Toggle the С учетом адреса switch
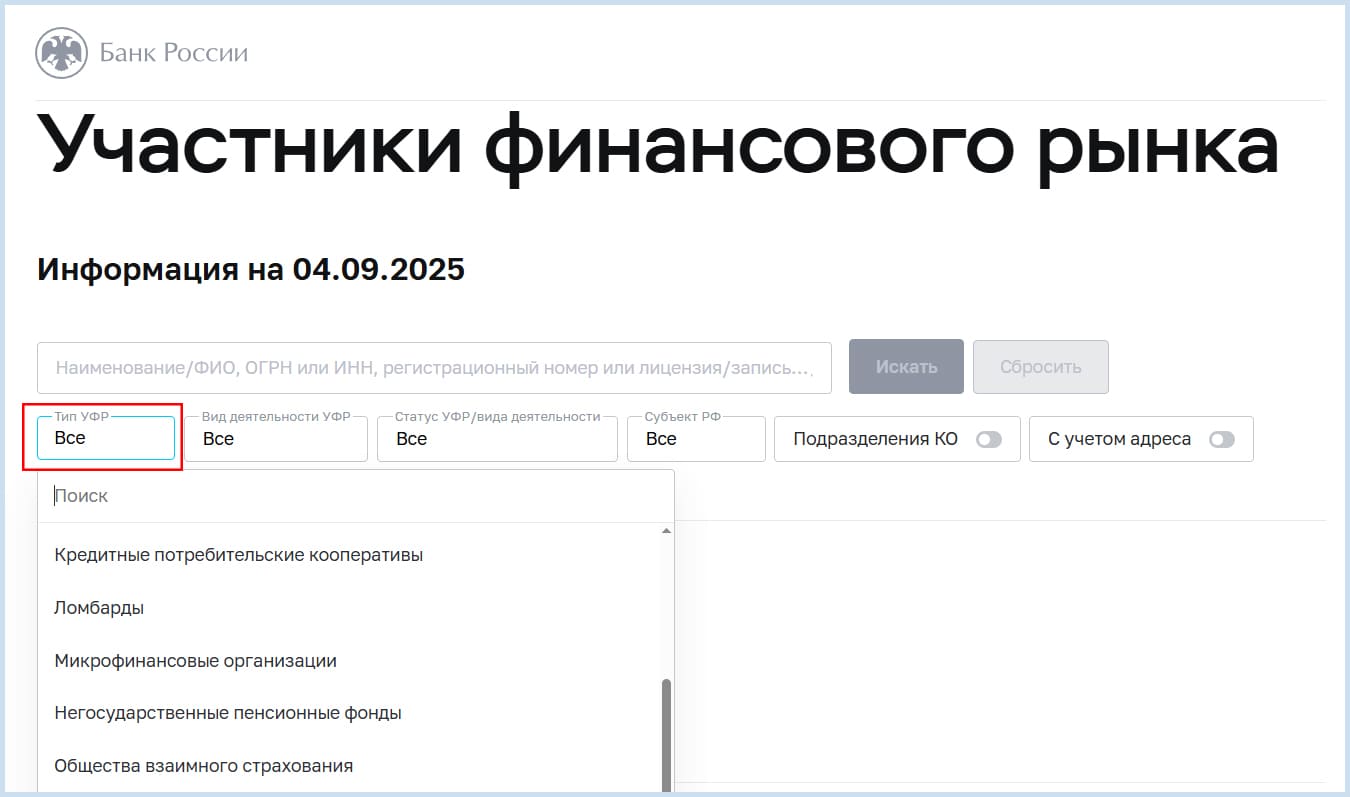The width and height of the screenshot is (1350, 797). pyautogui.click(x=1221, y=439)
